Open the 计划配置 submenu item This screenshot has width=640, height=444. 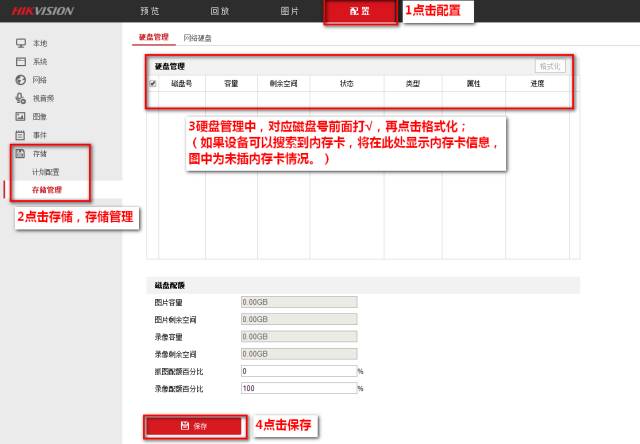[46, 171]
